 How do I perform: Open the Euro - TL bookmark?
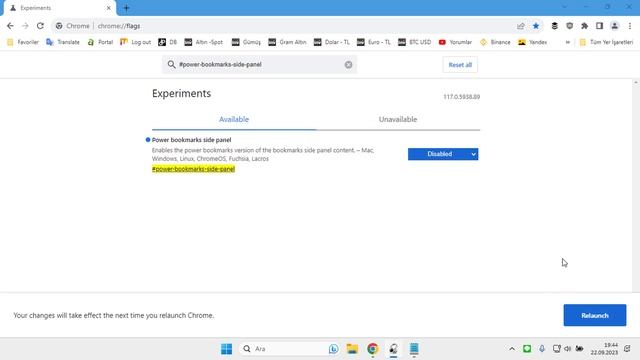click(x=373, y=42)
